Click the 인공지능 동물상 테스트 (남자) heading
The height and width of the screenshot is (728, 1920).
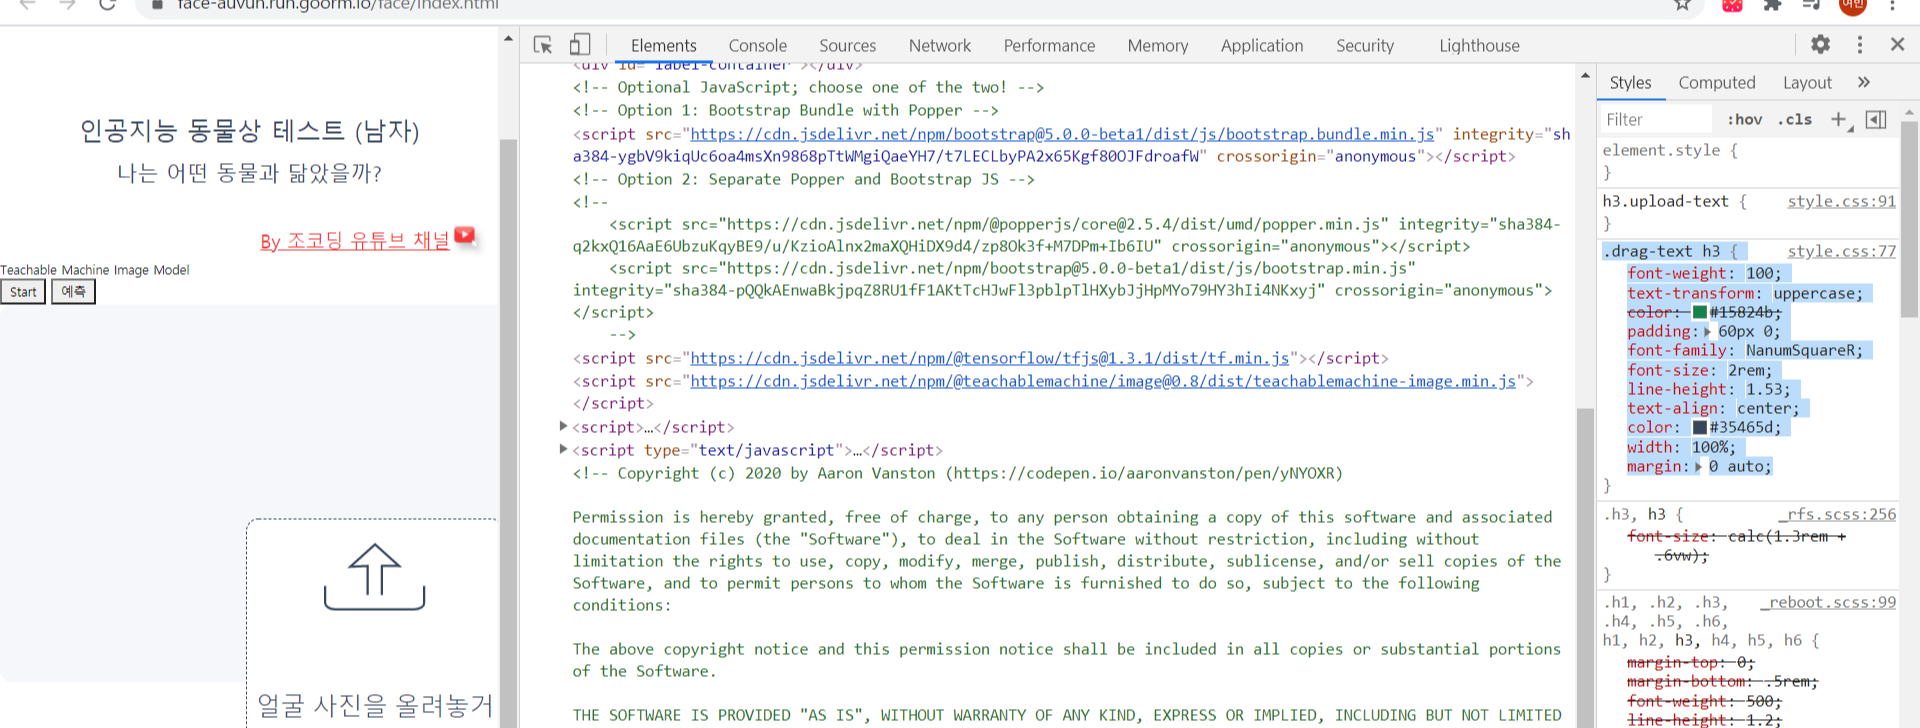(249, 131)
